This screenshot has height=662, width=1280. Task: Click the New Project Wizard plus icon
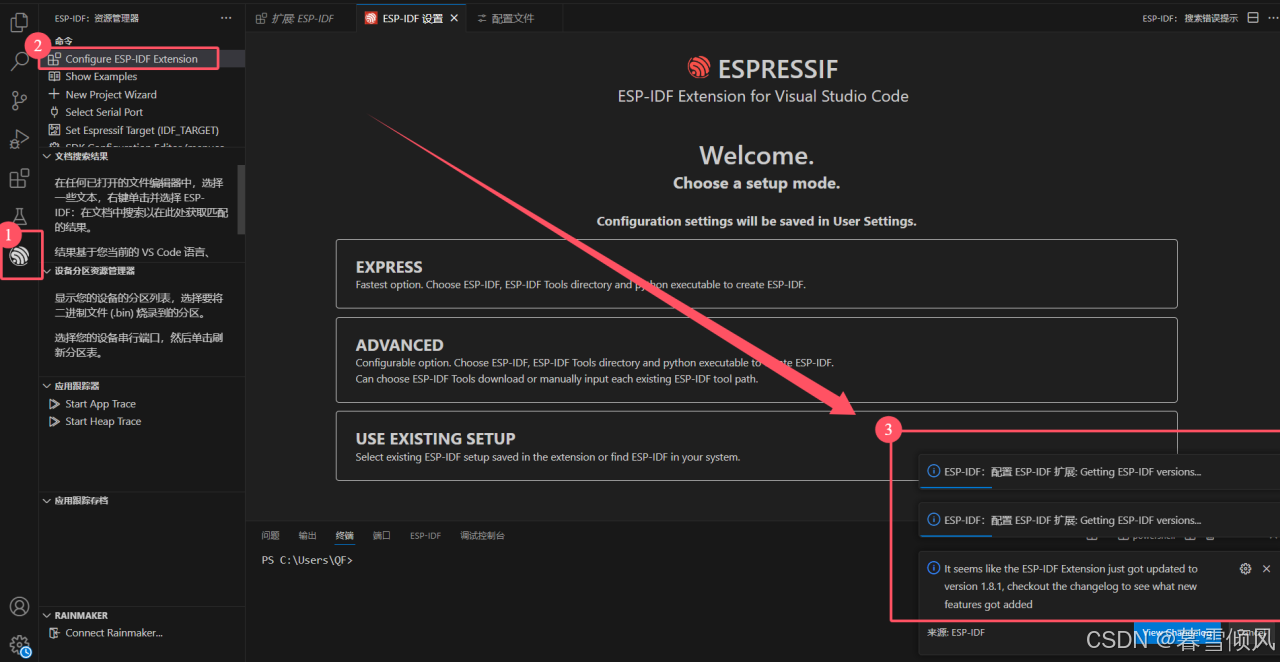pyautogui.click(x=55, y=94)
